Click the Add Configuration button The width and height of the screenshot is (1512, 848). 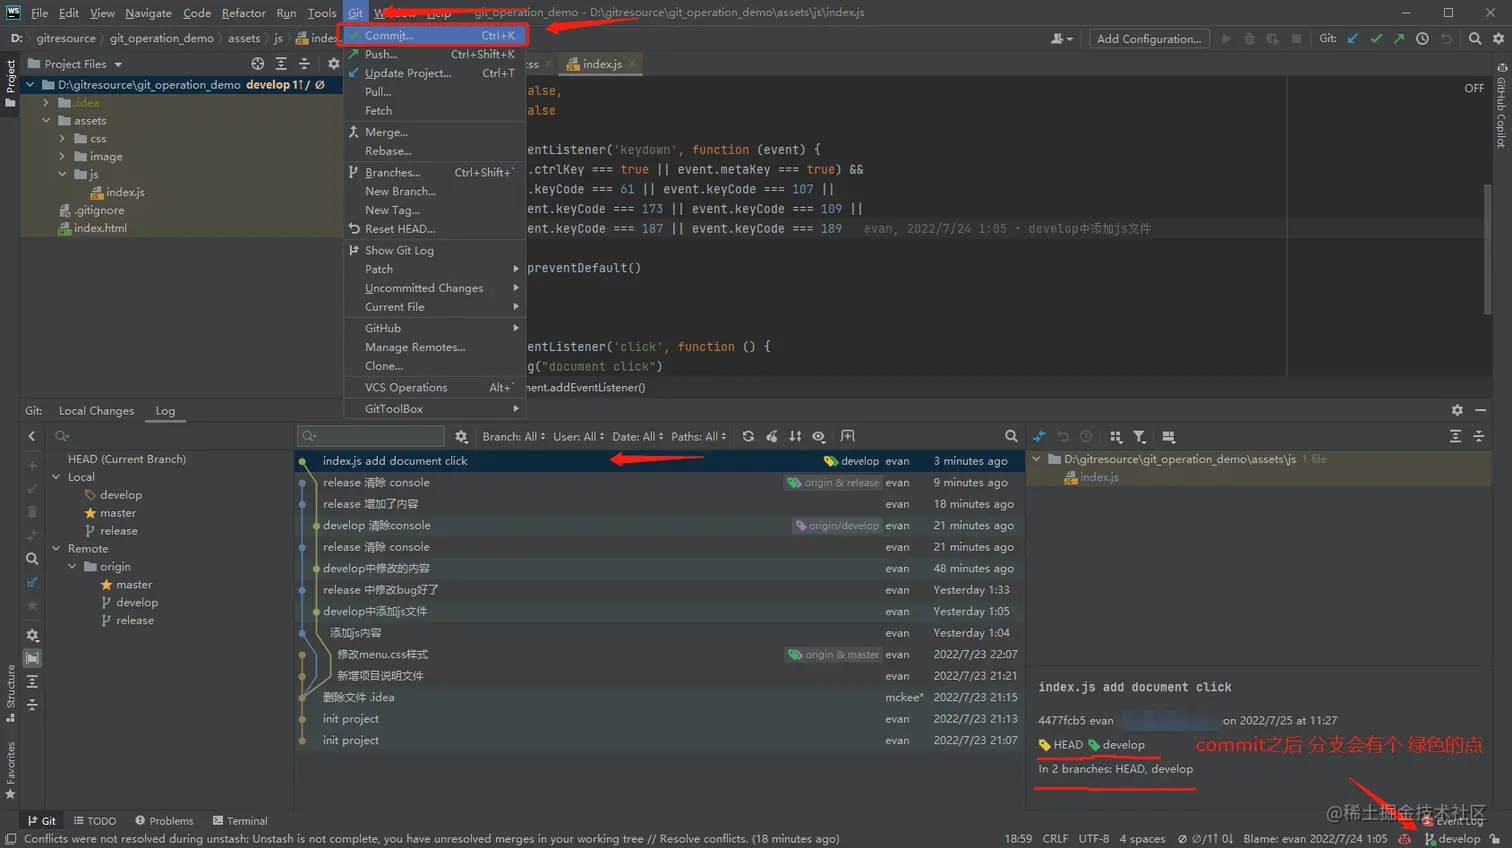(x=1148, y=38)
